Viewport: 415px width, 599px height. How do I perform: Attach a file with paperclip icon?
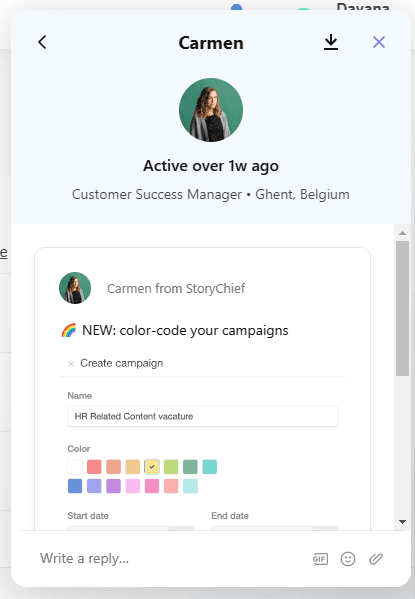pyautogui.click(x=376, y=559)
